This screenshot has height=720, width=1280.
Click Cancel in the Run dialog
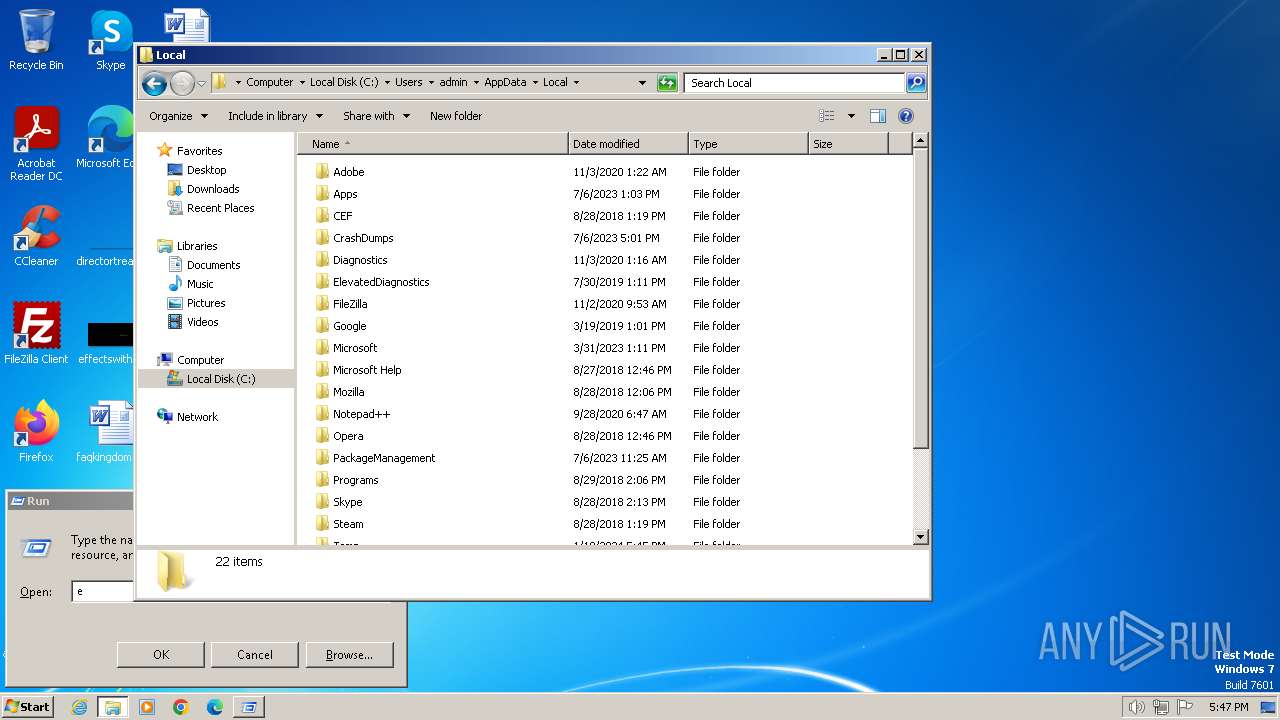(255, 655)
